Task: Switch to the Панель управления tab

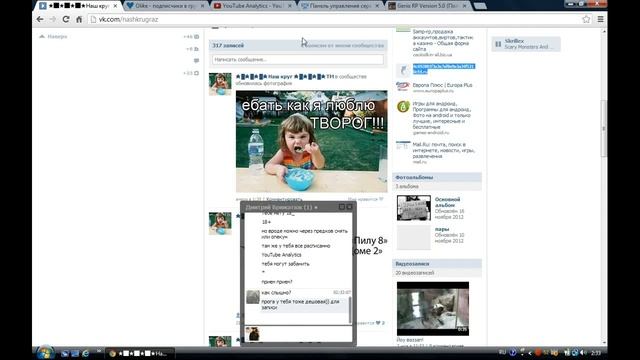Action: (x=340, y=6)
